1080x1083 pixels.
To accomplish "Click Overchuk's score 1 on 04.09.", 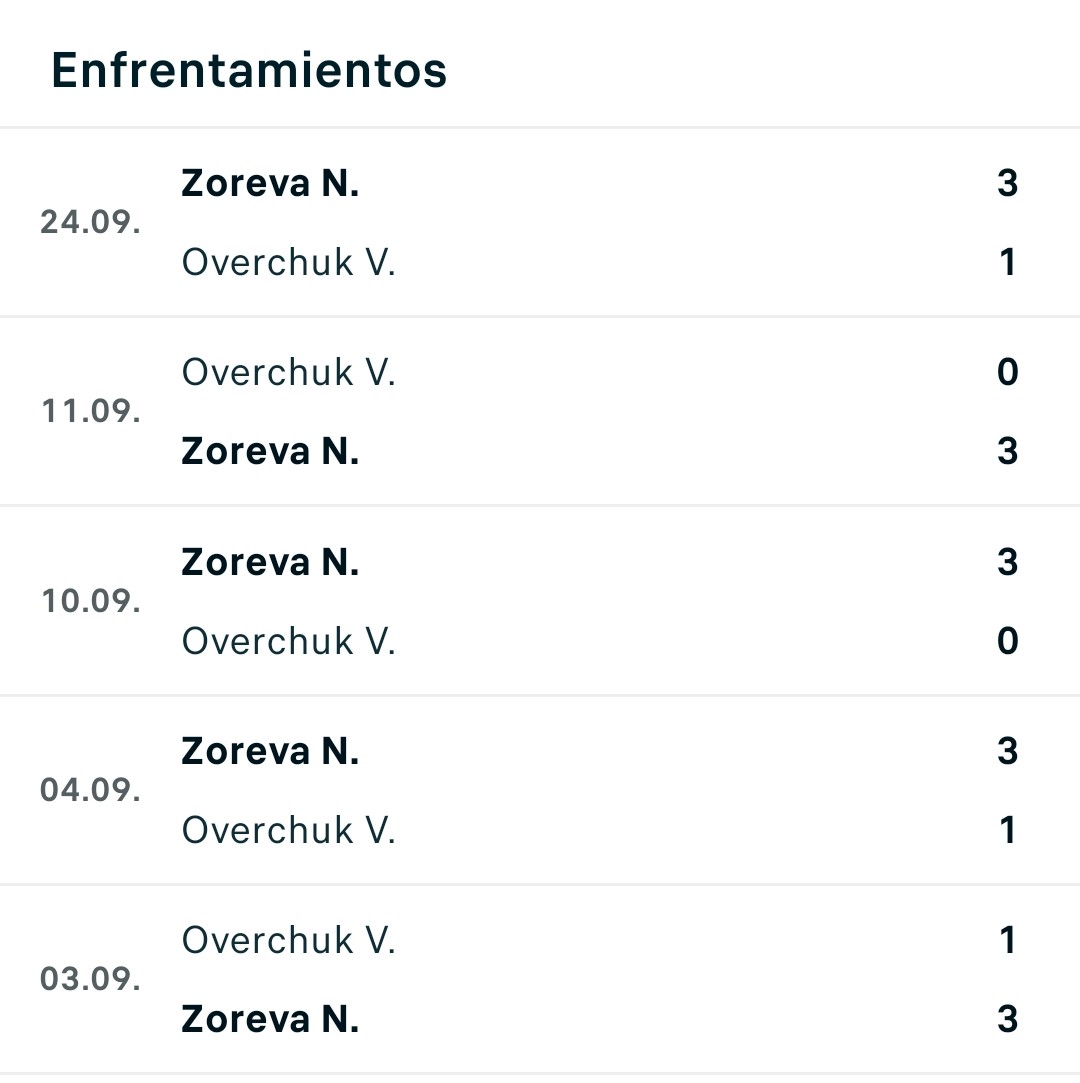I will click(1007, 830).
